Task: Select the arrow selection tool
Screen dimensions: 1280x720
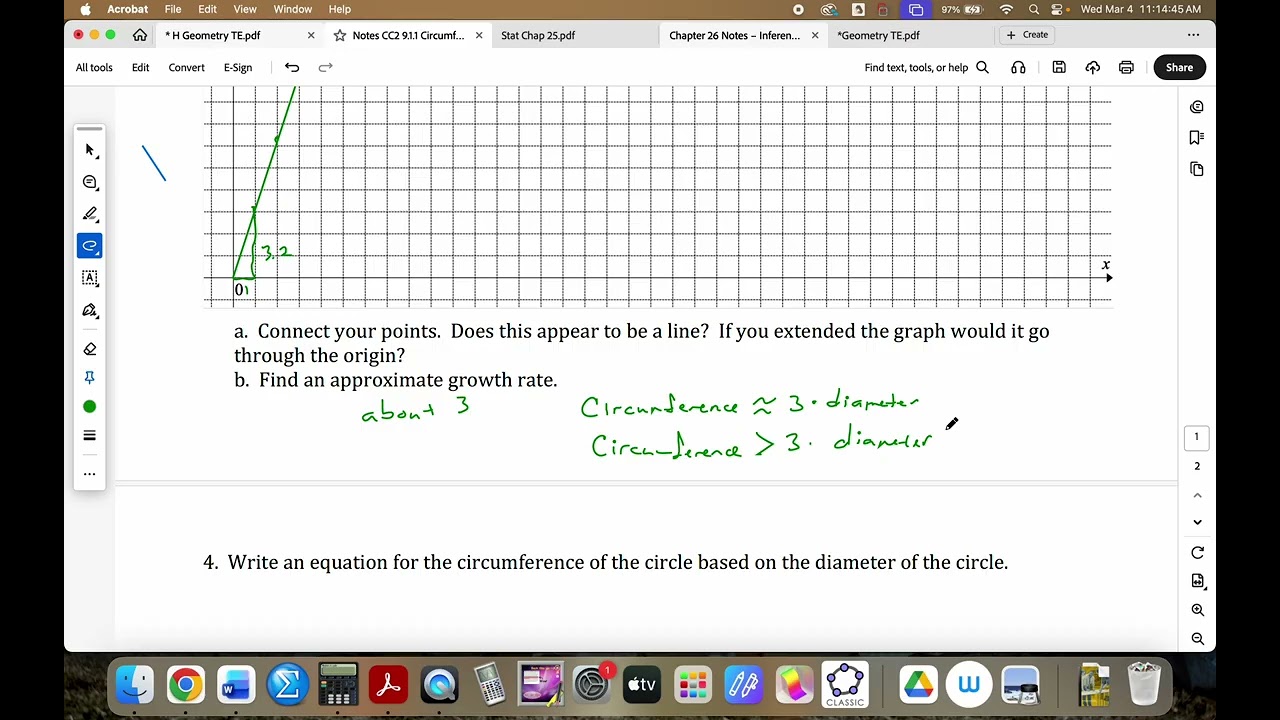Action: click(90, 150)
